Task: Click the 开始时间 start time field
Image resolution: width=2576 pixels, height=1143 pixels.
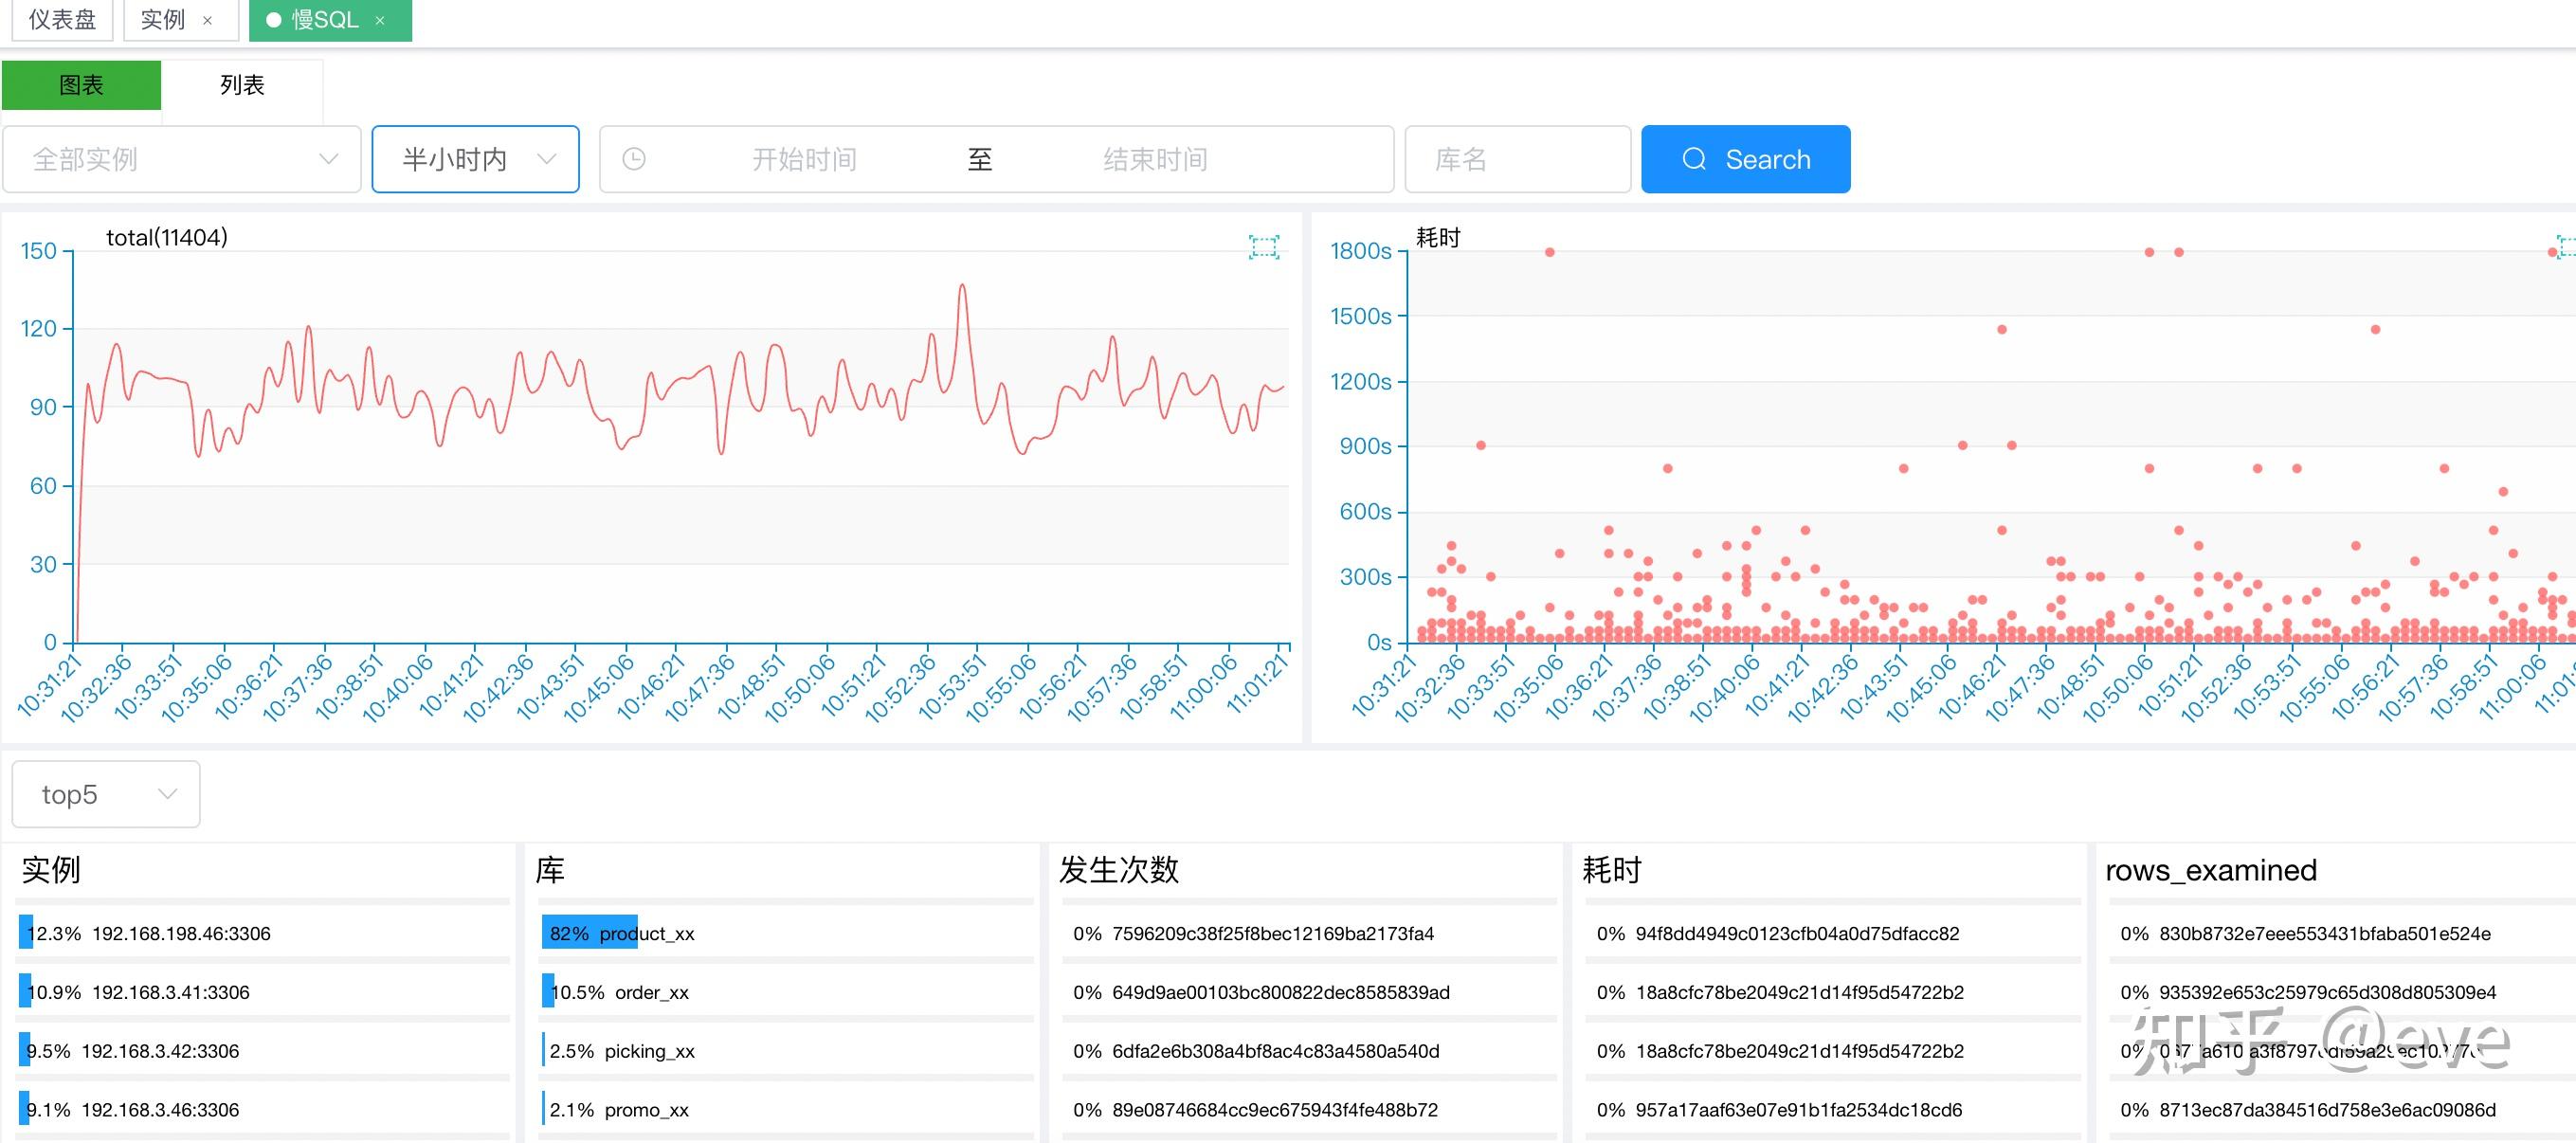Action: (x=804, y=159)
